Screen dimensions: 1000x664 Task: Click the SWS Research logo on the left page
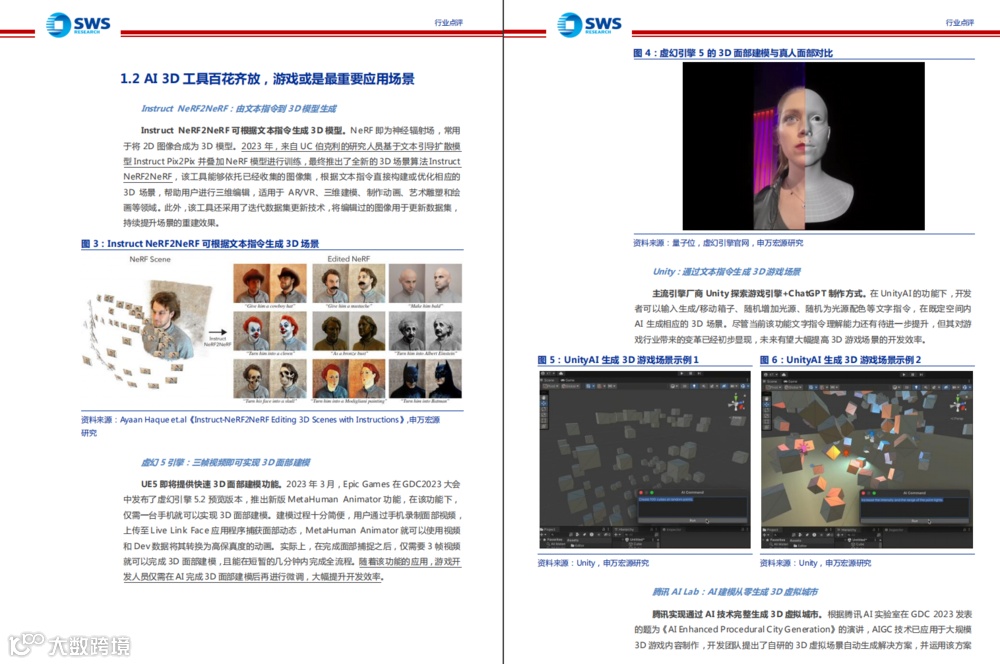click(x=78, y=25)
